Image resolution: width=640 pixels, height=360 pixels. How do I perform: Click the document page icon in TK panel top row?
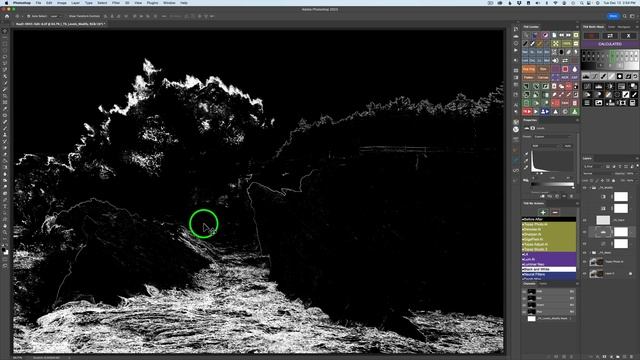554,36
